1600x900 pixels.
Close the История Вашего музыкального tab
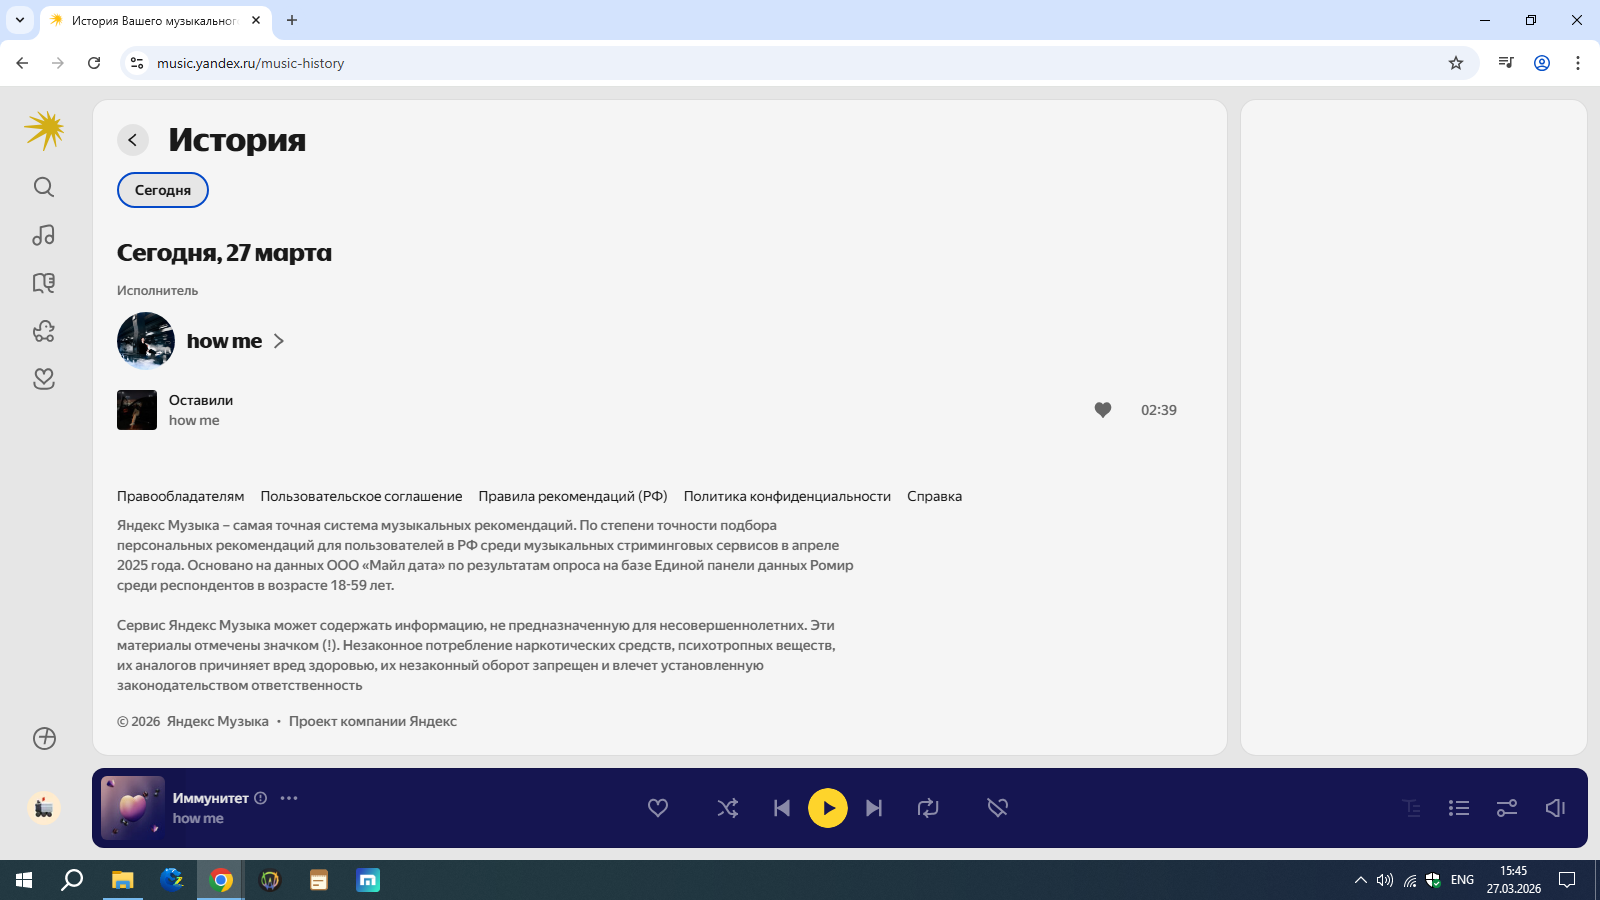click(x=256, y=20)
